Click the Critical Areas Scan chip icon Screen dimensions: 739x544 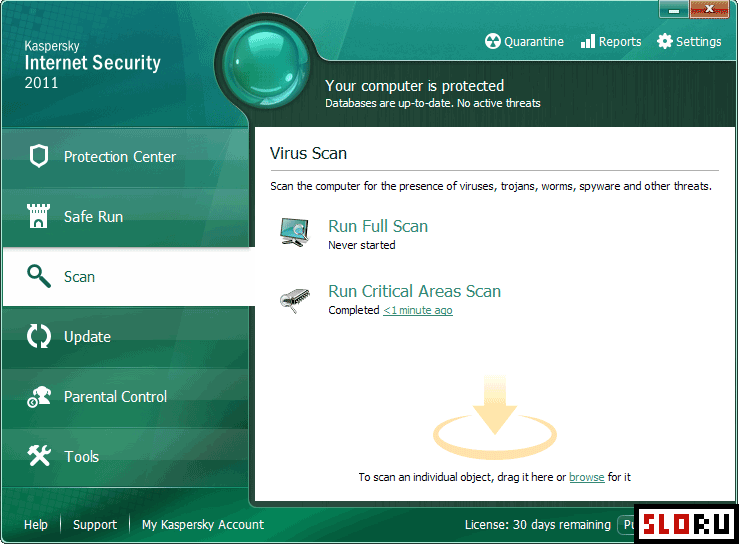point(295,300)
